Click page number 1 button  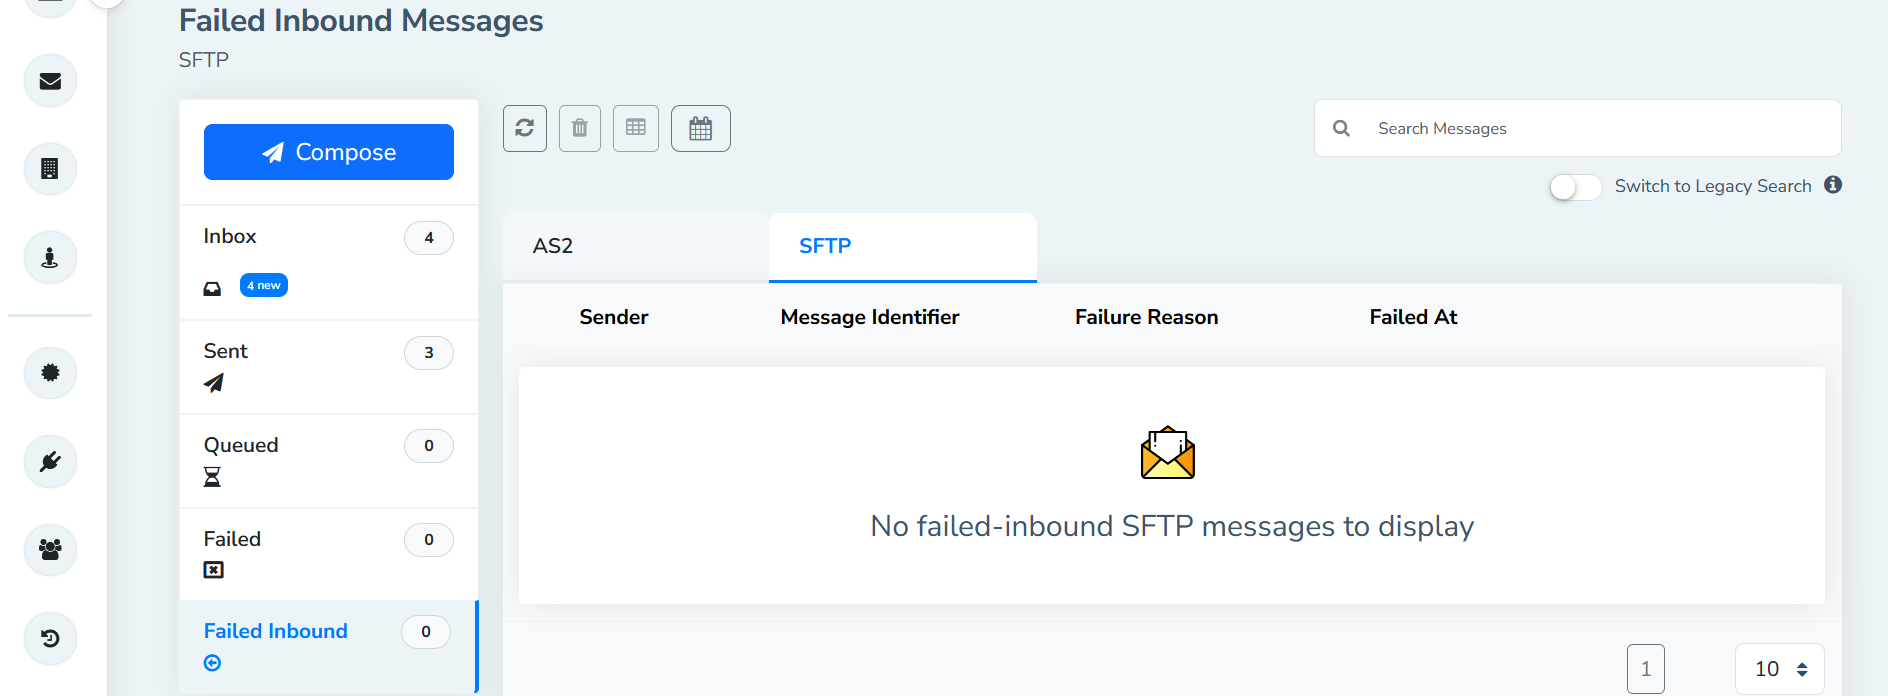pos(1646,669)
